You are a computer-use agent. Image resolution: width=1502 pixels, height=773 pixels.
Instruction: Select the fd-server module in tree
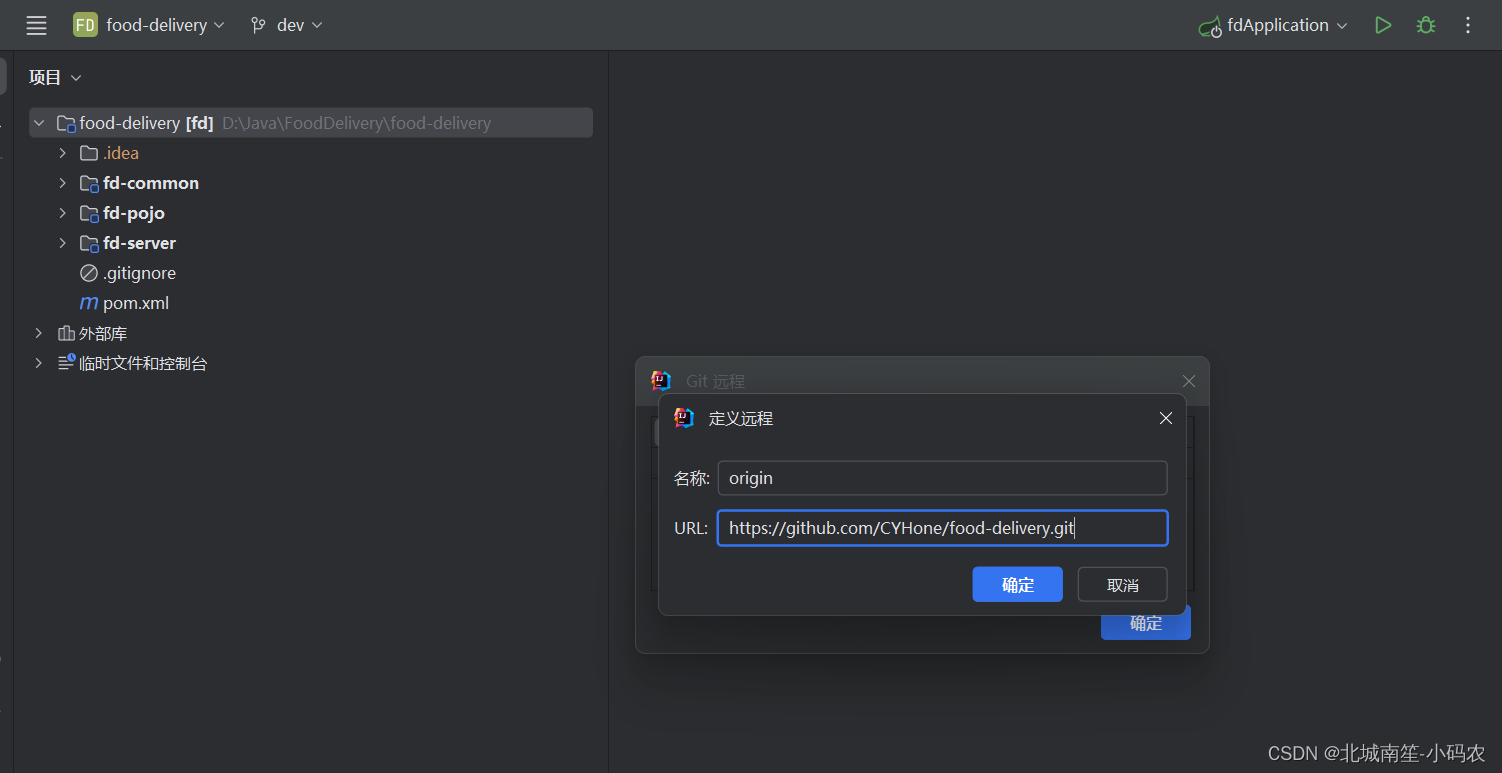tap(140, 242)
